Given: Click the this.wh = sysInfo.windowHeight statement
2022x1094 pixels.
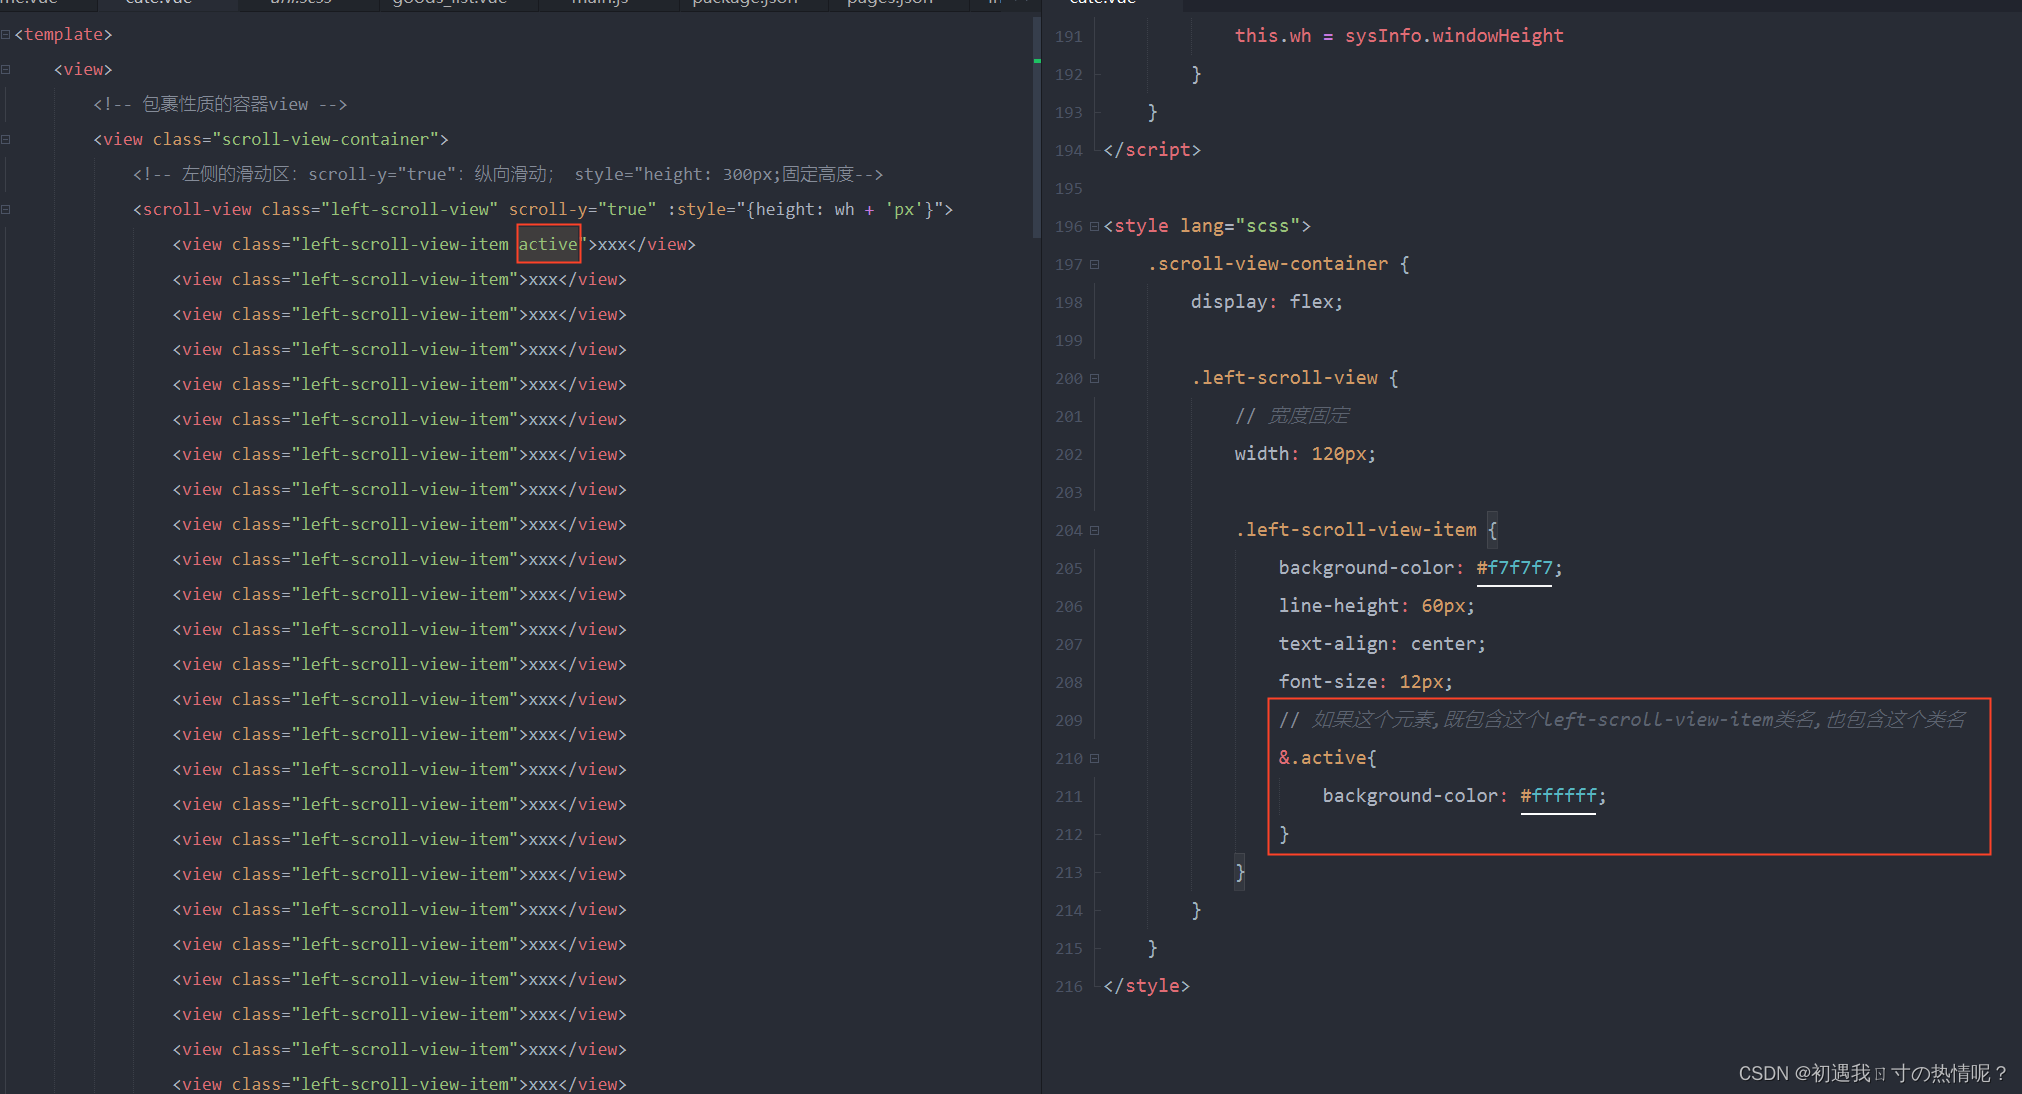Looking at the screenshot, I should pyautogui.click(x=1398, y=36).
